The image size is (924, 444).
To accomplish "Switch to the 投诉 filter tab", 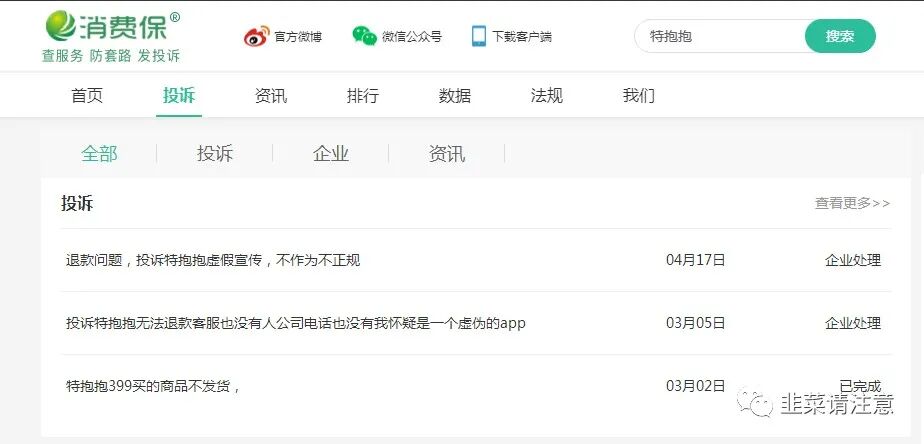I will (215, 154).
